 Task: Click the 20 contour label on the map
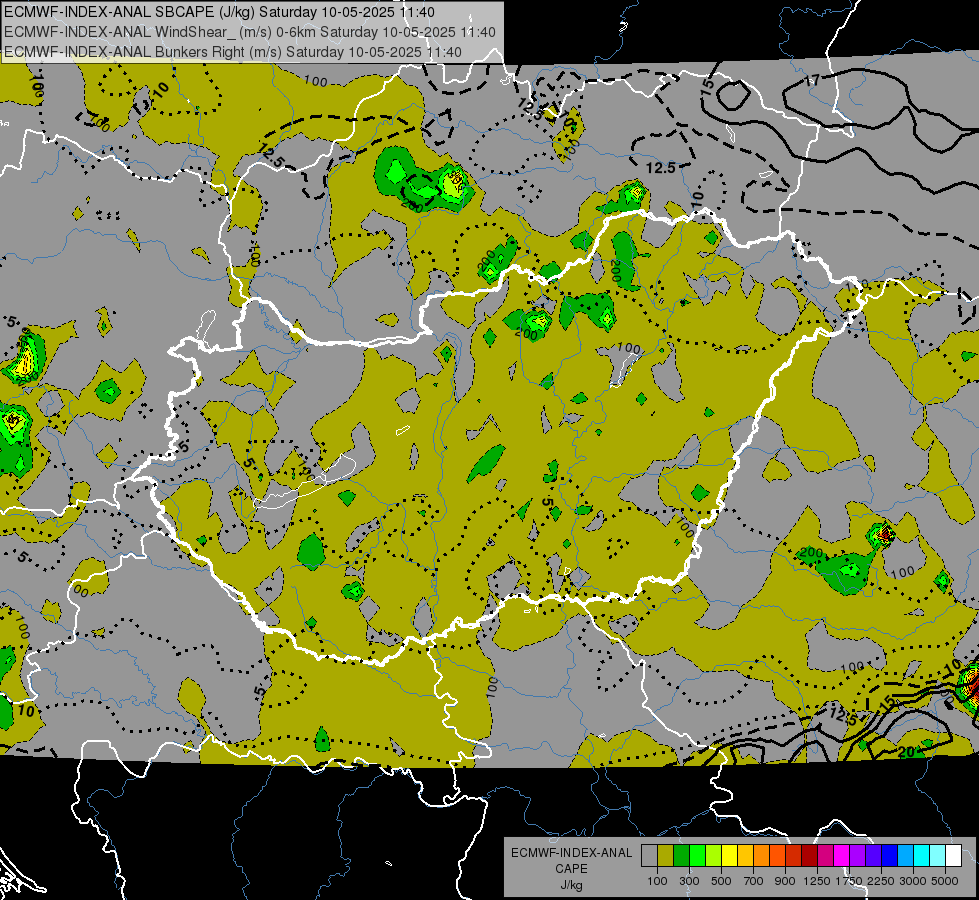(907, 753)
